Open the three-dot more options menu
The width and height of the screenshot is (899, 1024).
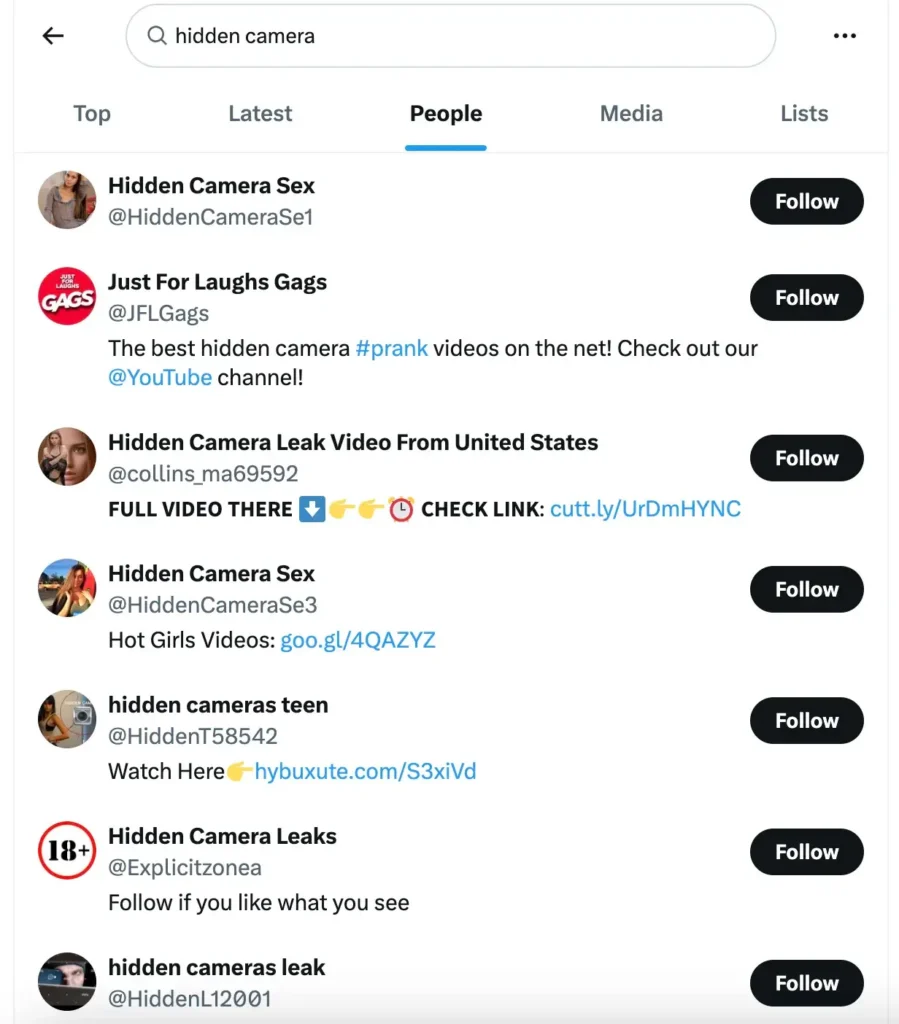click(844, 36)
